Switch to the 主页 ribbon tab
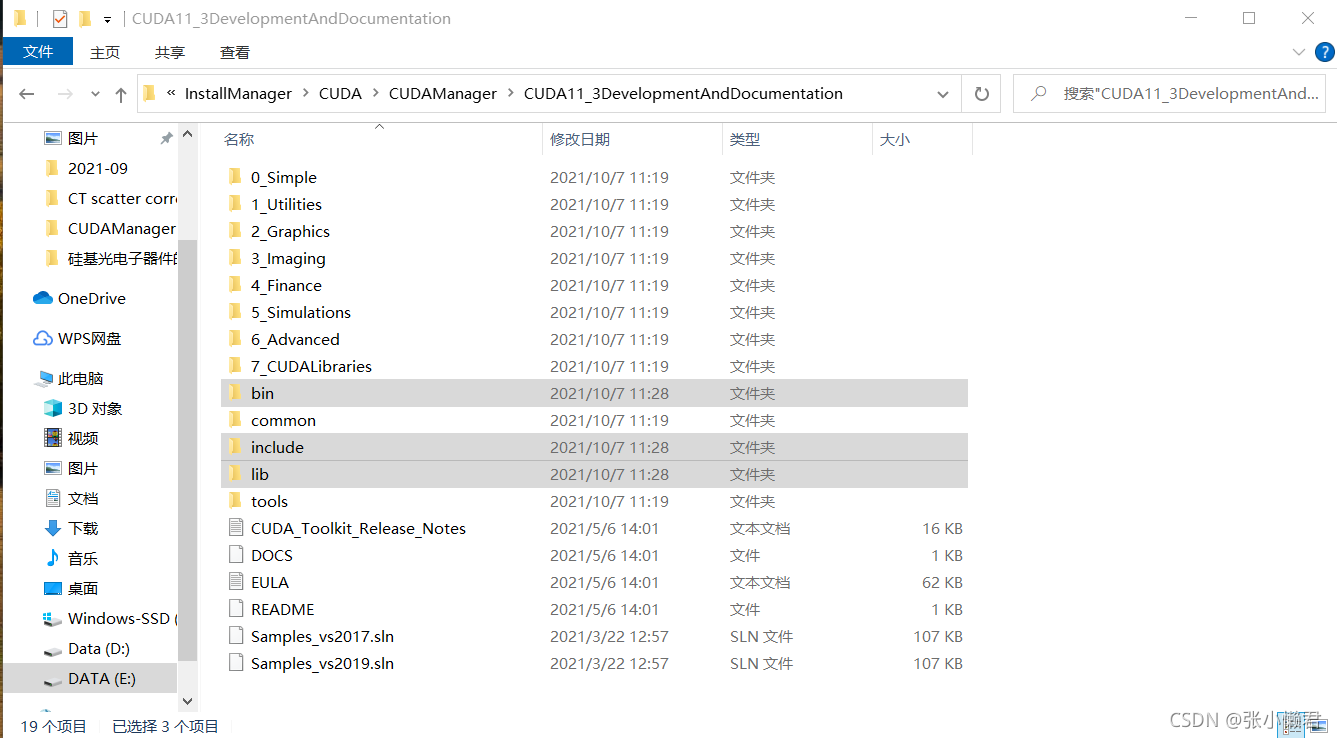Screen dimensions: 1337x738 point(105,52)
